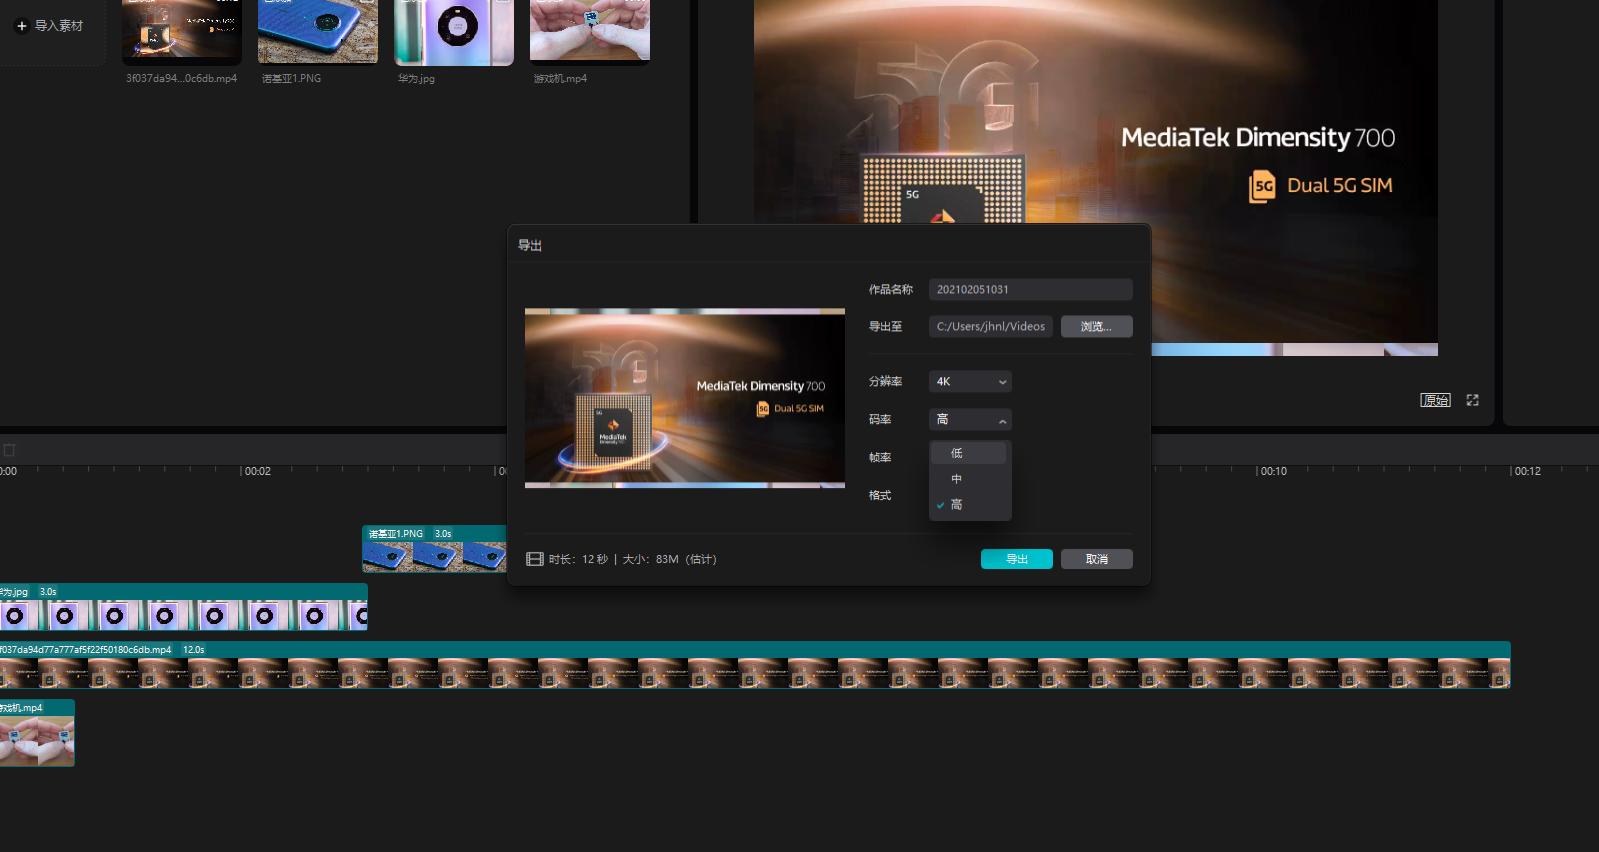Screen dimensions: 1599x852
Task: Click the 导出至 label
Action: [x=885, y=326]
